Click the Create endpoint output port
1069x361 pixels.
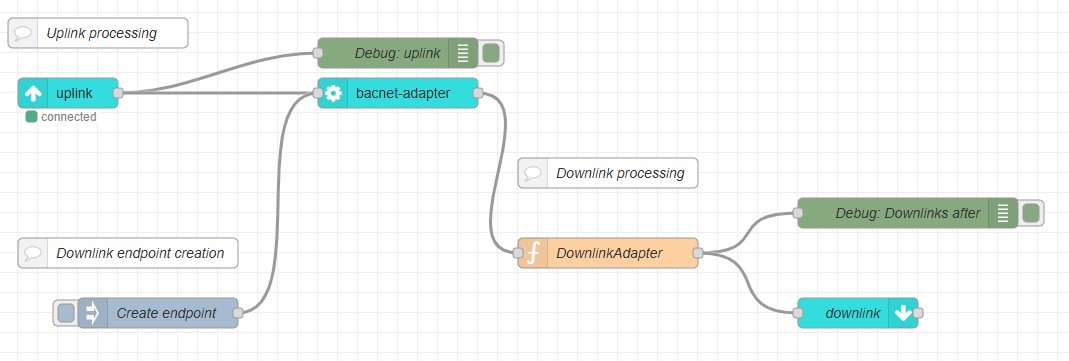[x=238, y=313]
